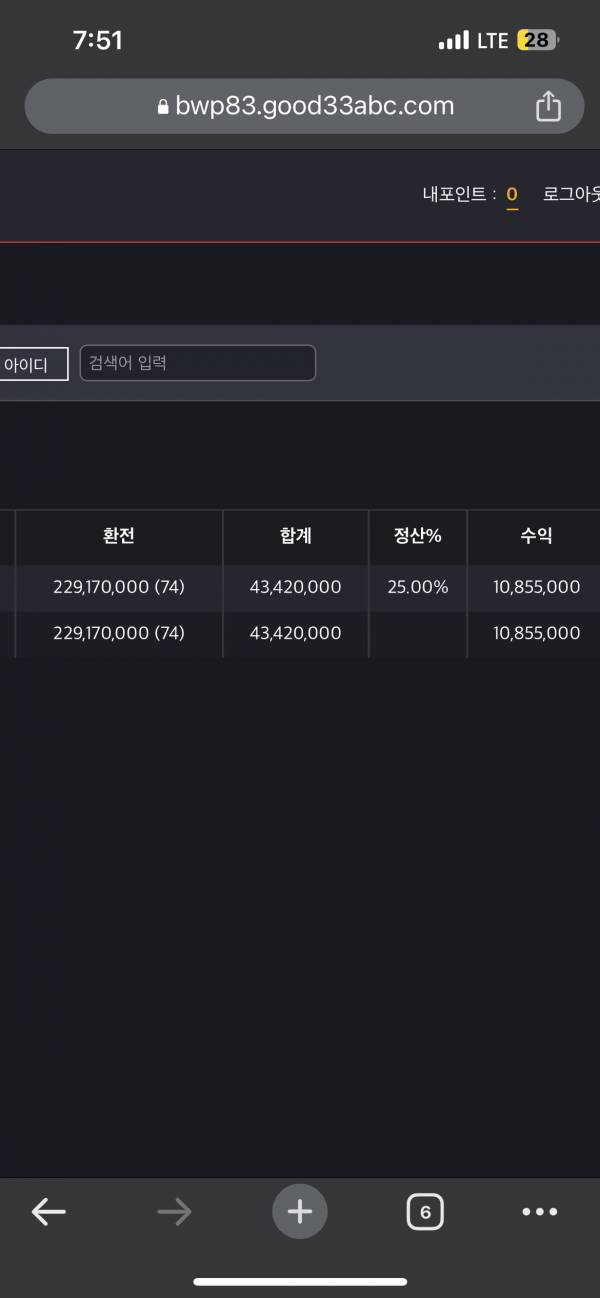Open the three-dot browser menu
Viewport: 600px width, 1298px height.
[540, 1212]
